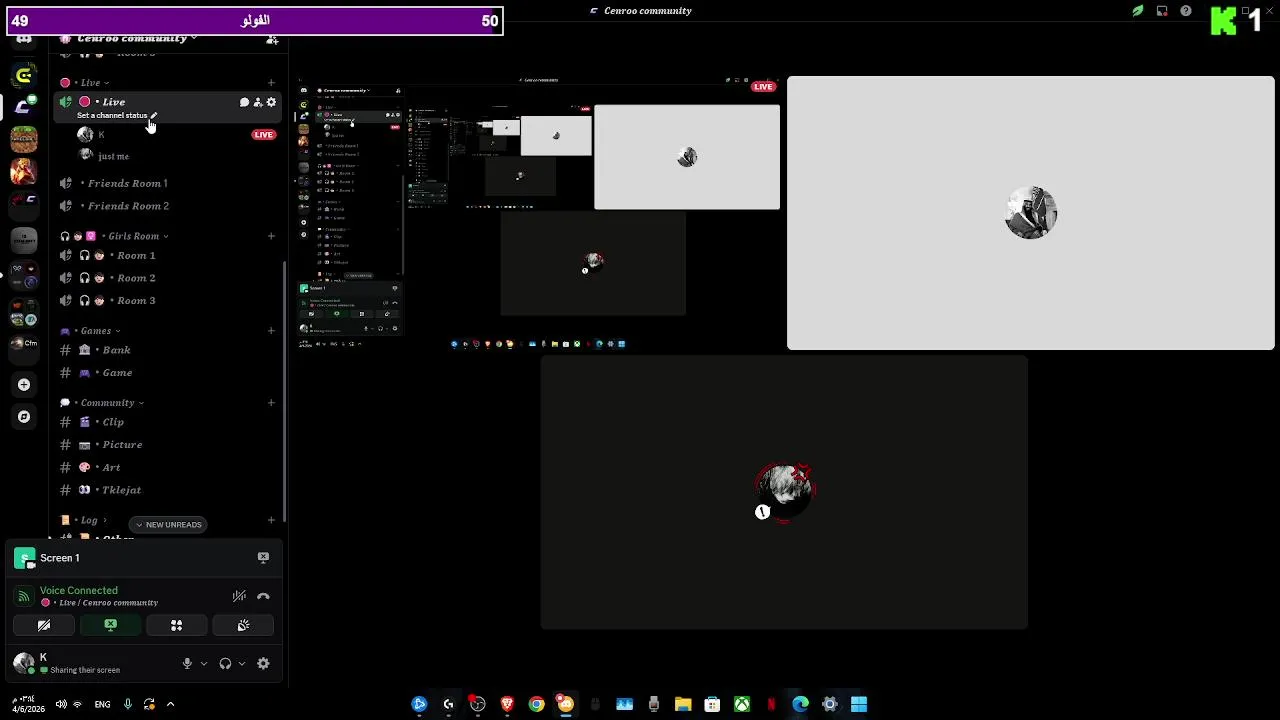Open File Explorer on the taskbar

click(x=683, y=704)
